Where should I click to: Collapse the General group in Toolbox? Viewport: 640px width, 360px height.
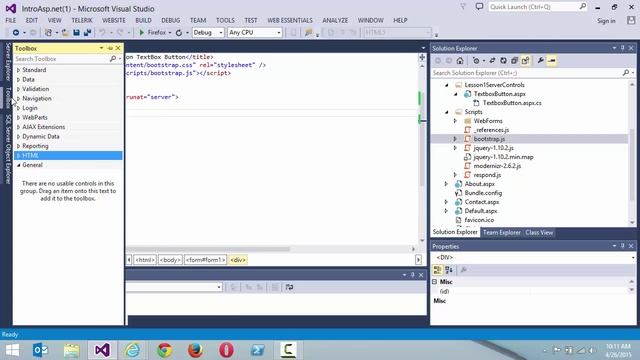[x=18, y=165]
